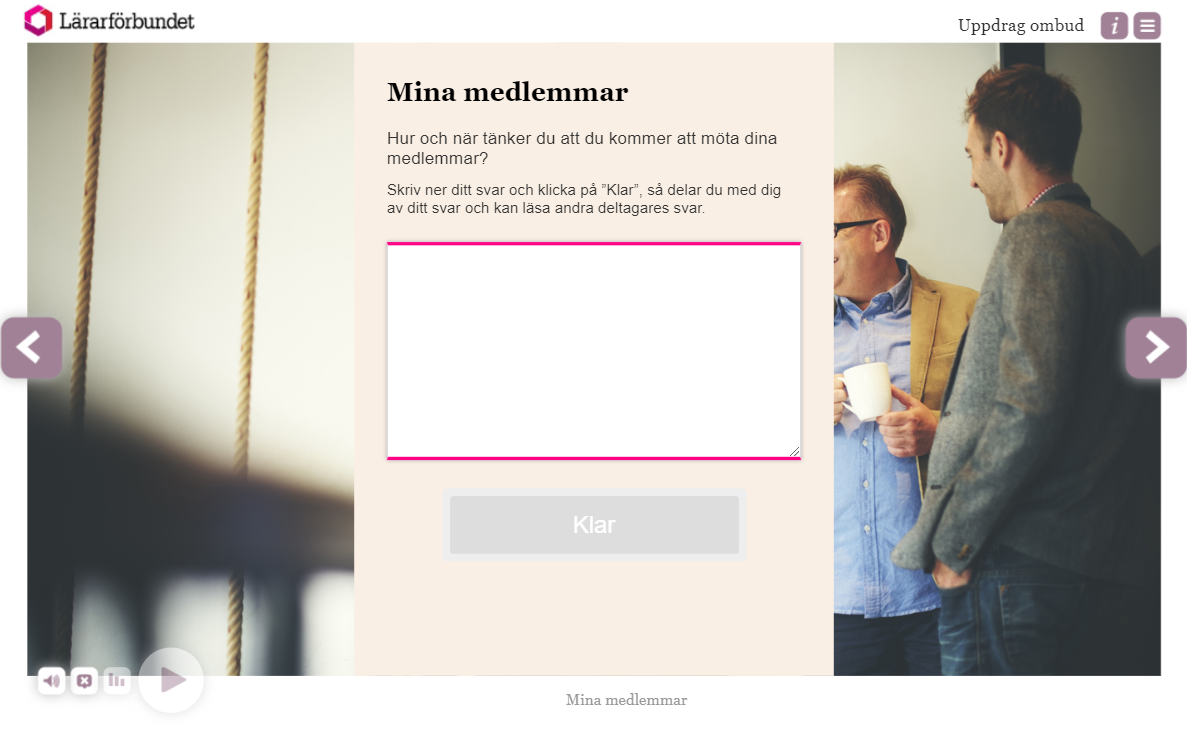Image resolution: width=1187 pixels, height=756 pixels.
Task: Click the Lärarförbundet wordmark text
Action: 126,21
